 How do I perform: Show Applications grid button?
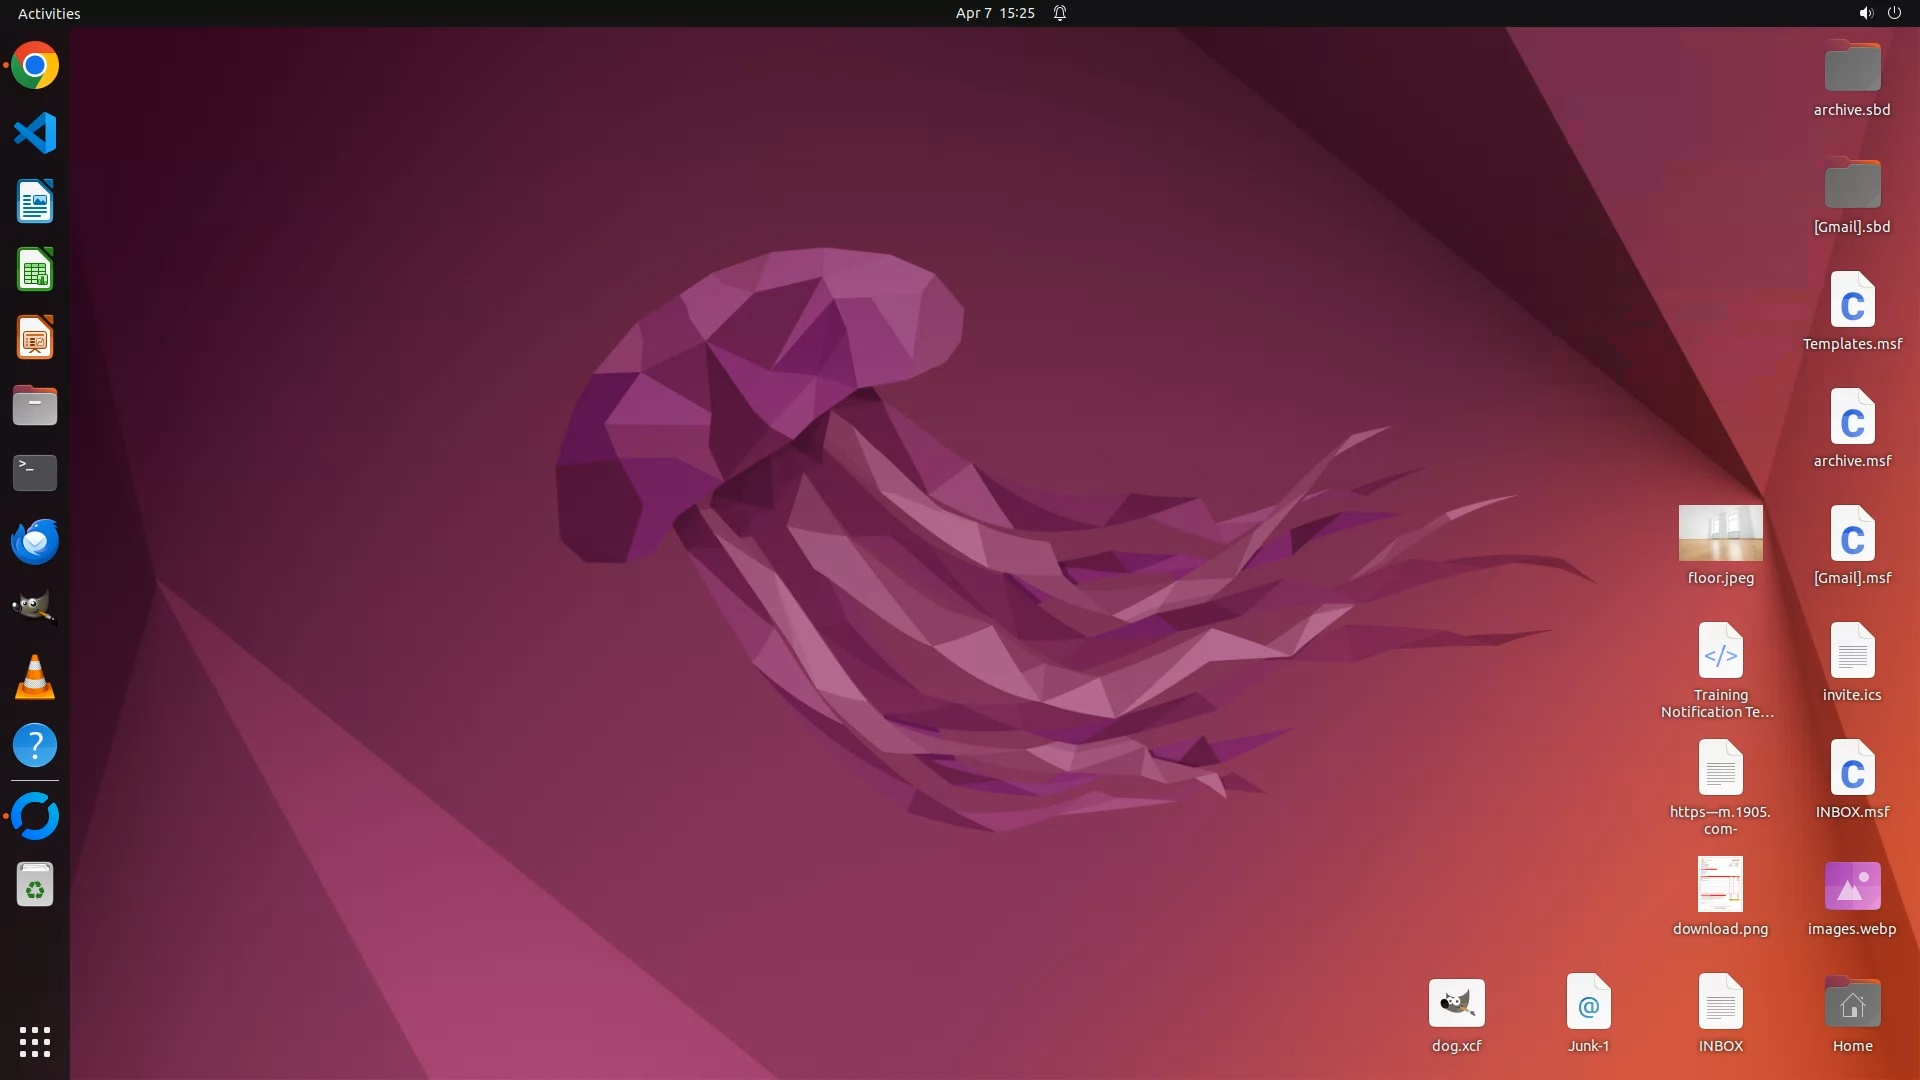click(35, 1042)
